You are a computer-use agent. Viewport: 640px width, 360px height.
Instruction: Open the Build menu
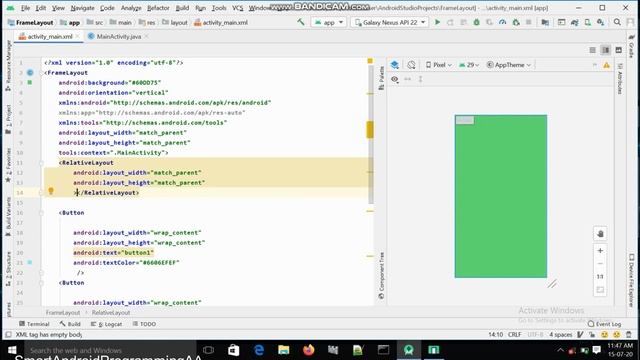point(182,8)
